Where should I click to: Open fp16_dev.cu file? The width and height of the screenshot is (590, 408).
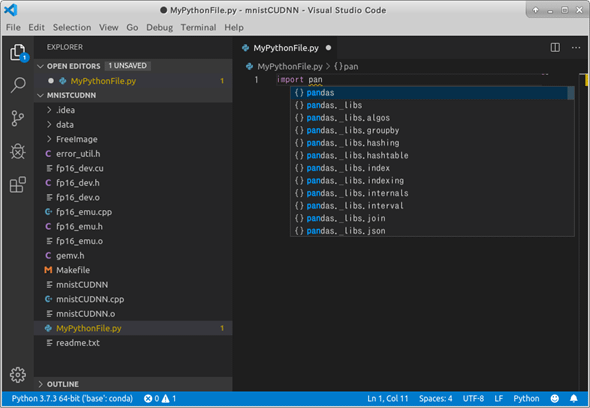pyautogui.click(x=133, y=169)
